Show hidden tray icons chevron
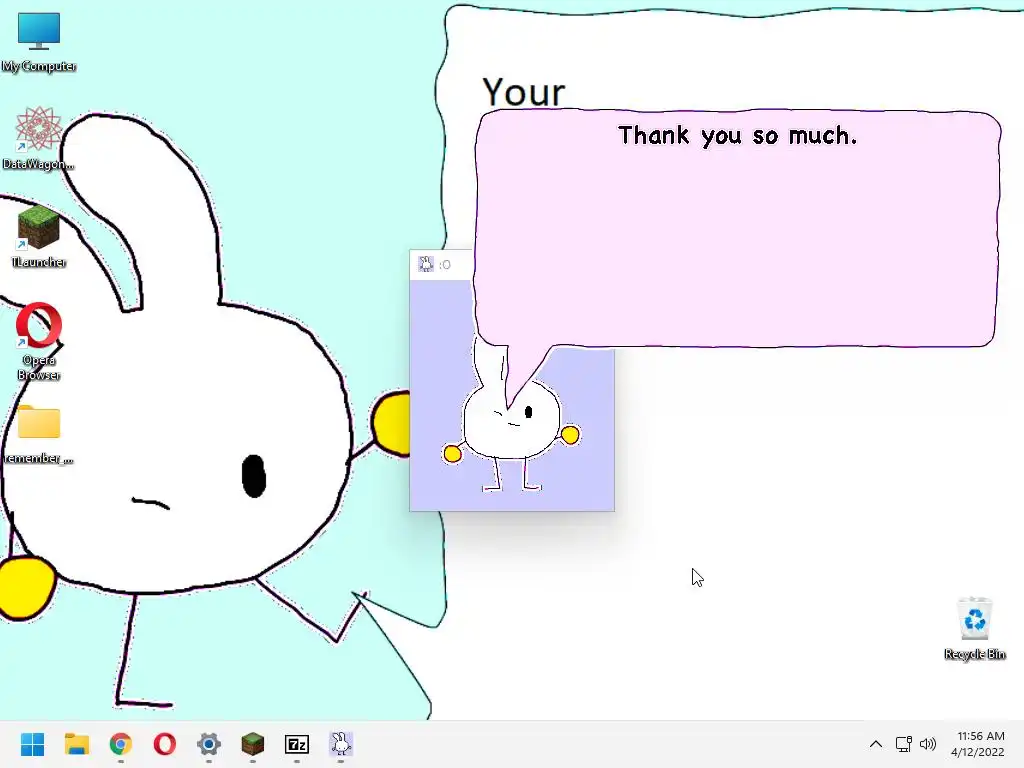Screen dimensions: 1024x768 click(876, 744)
